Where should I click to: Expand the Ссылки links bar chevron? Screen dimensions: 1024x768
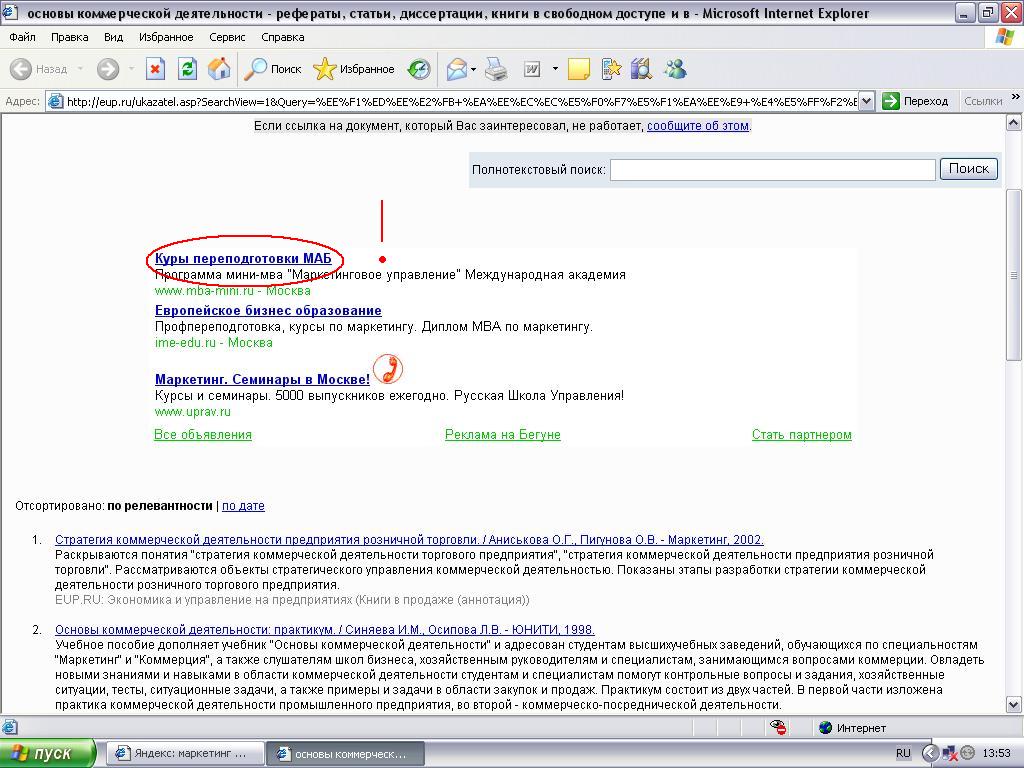[1015, 98]
